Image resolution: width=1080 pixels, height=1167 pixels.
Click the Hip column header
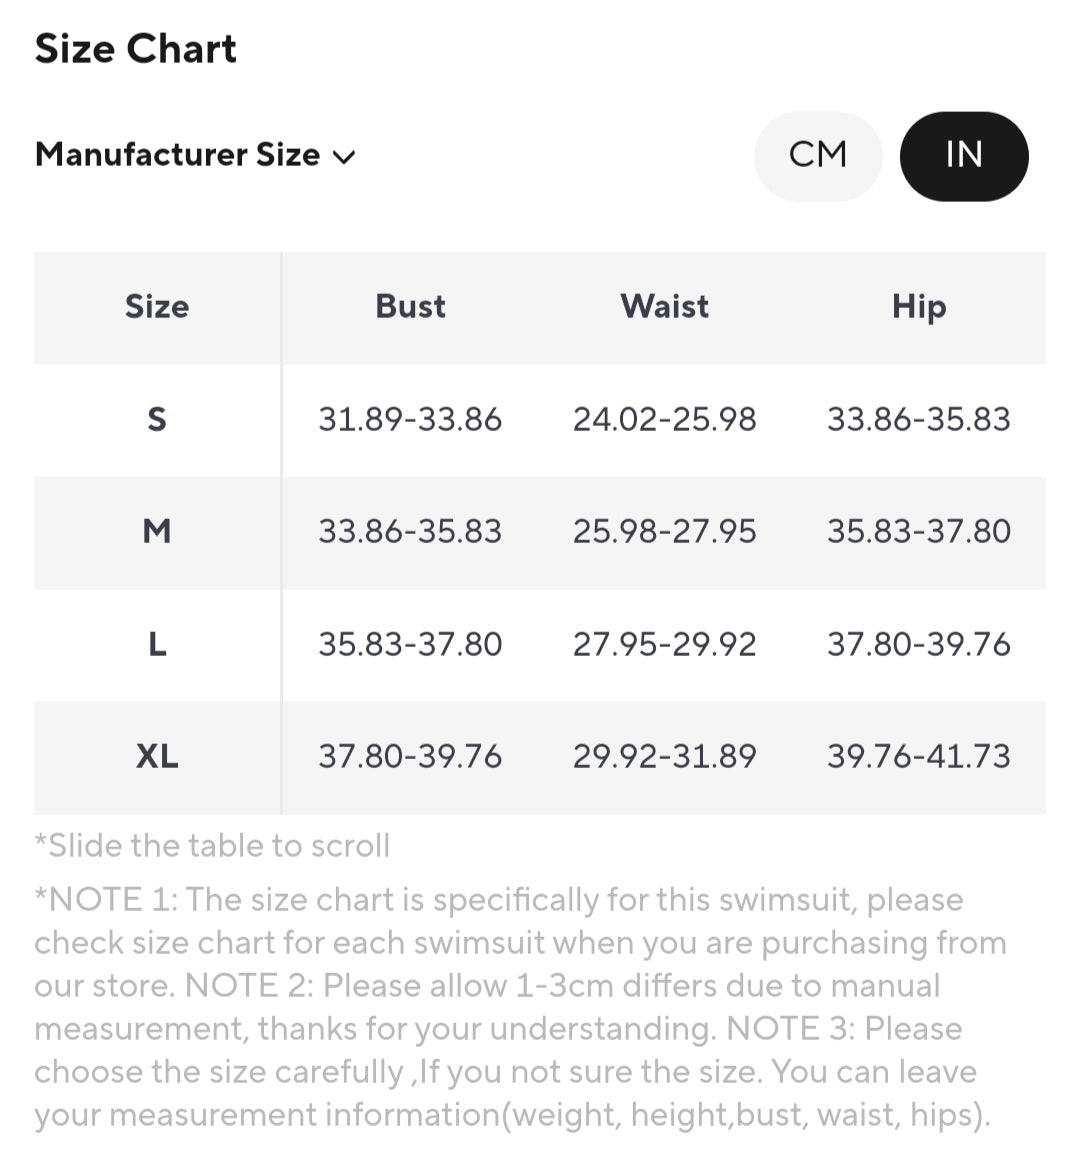pyautogui.click(x=919, y=307)
